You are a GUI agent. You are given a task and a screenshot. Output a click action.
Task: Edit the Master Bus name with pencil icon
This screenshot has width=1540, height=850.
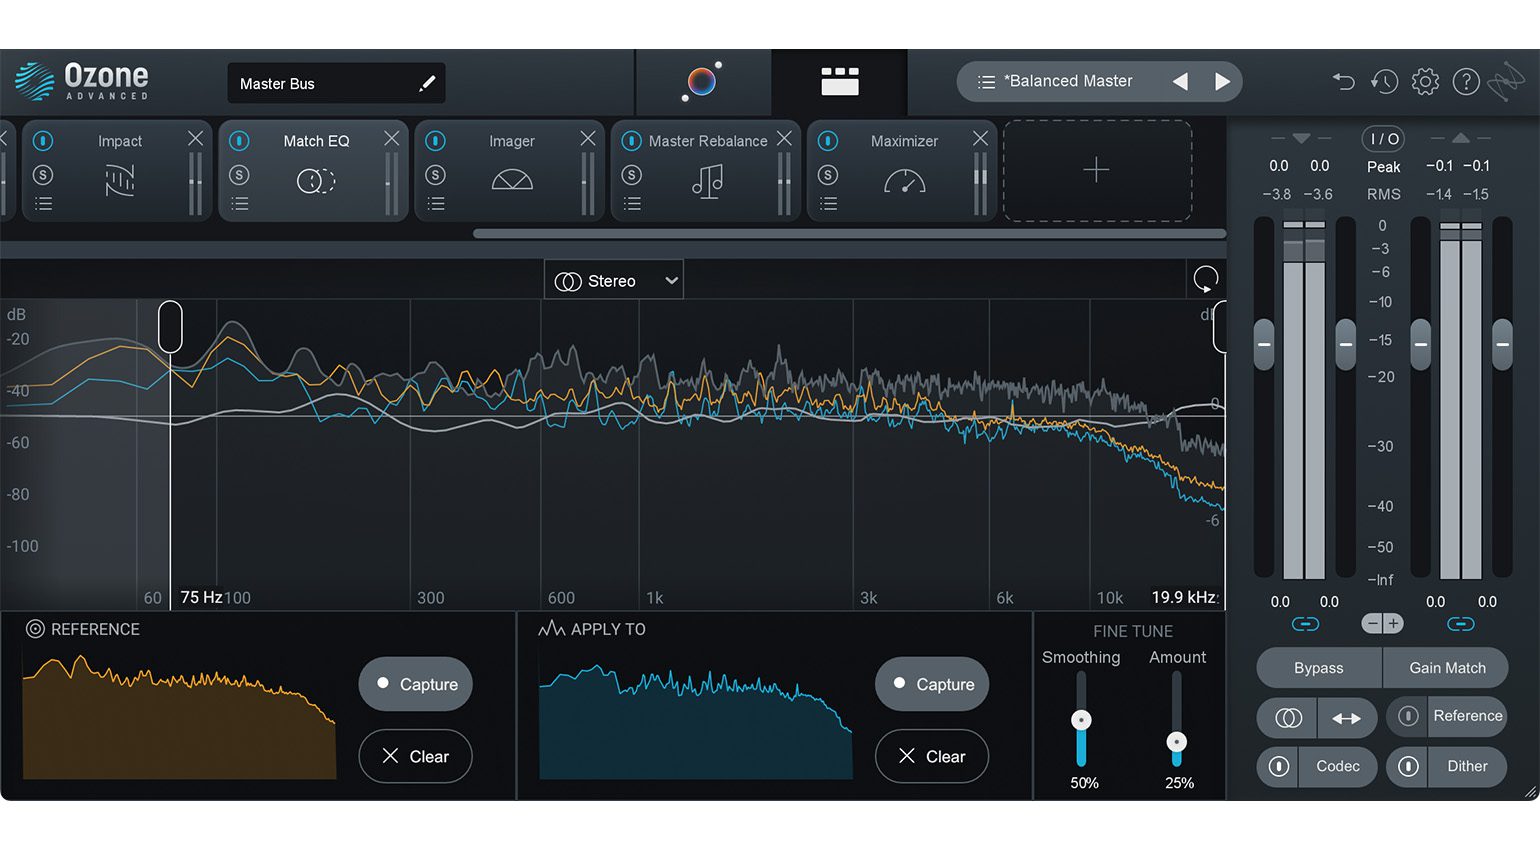click(x=428, y=83)
